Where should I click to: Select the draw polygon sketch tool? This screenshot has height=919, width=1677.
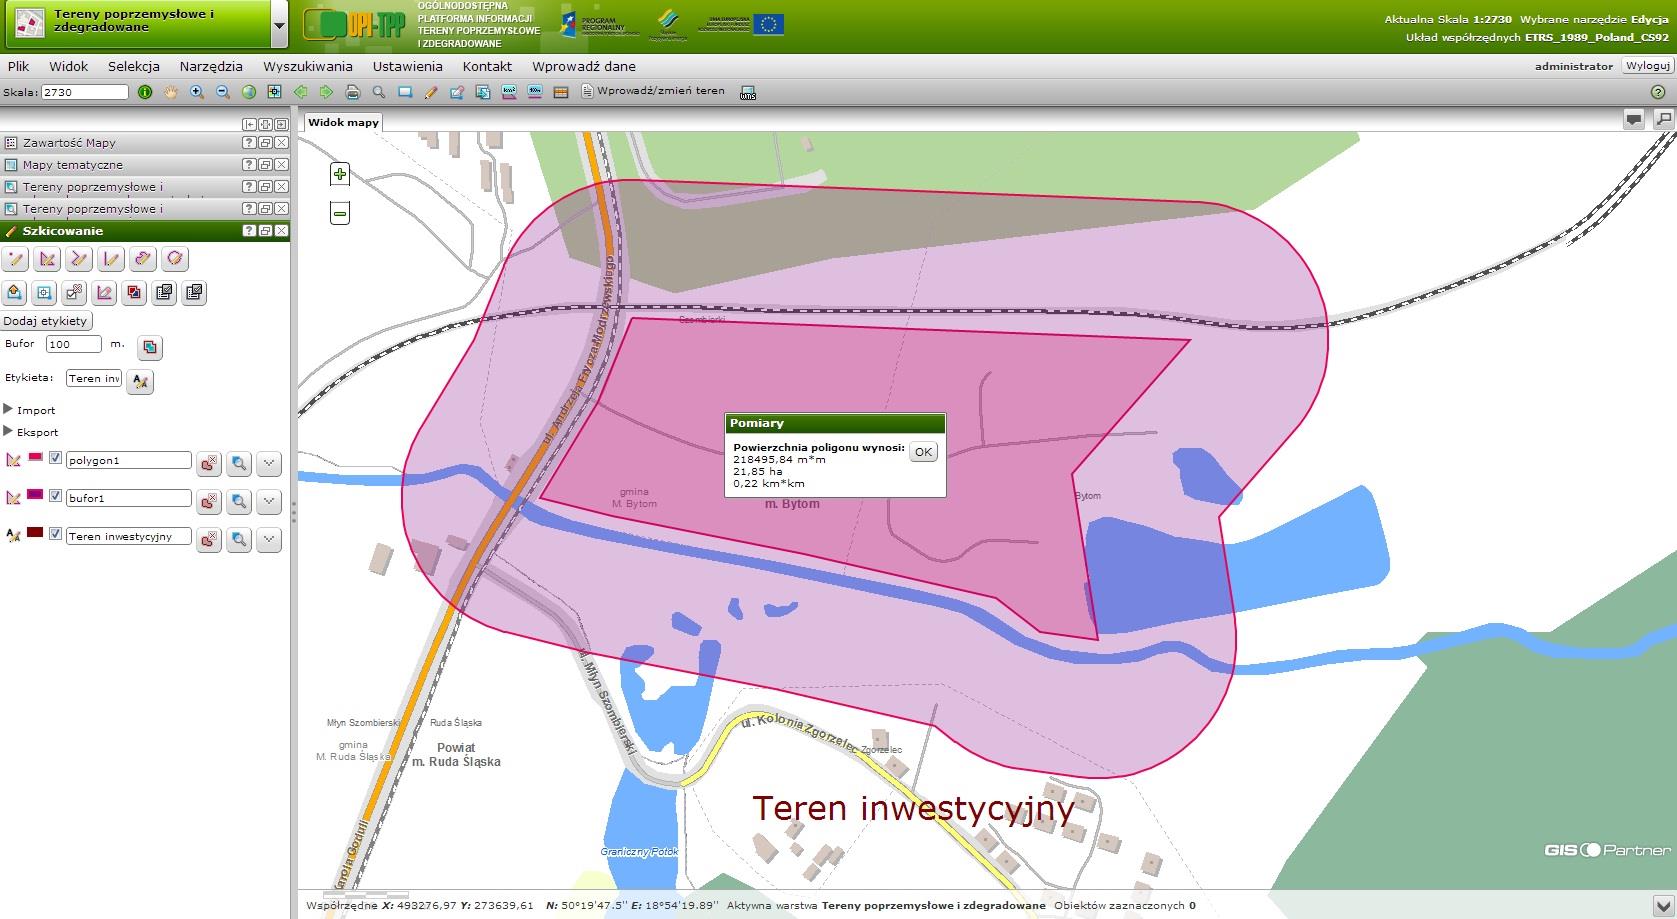[x=47, y=259]
